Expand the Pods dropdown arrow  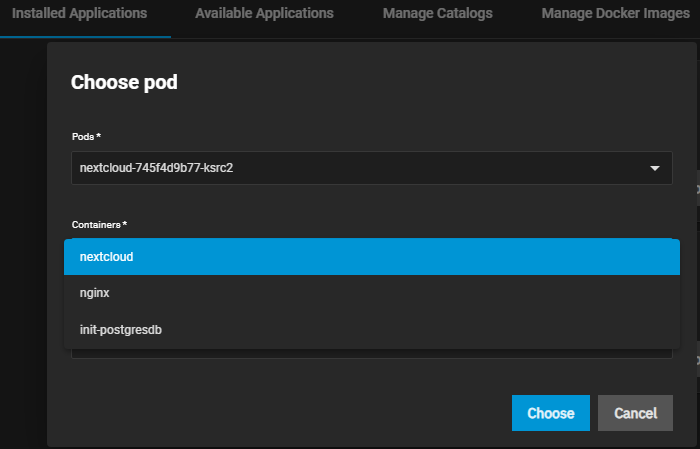point(655,168)
